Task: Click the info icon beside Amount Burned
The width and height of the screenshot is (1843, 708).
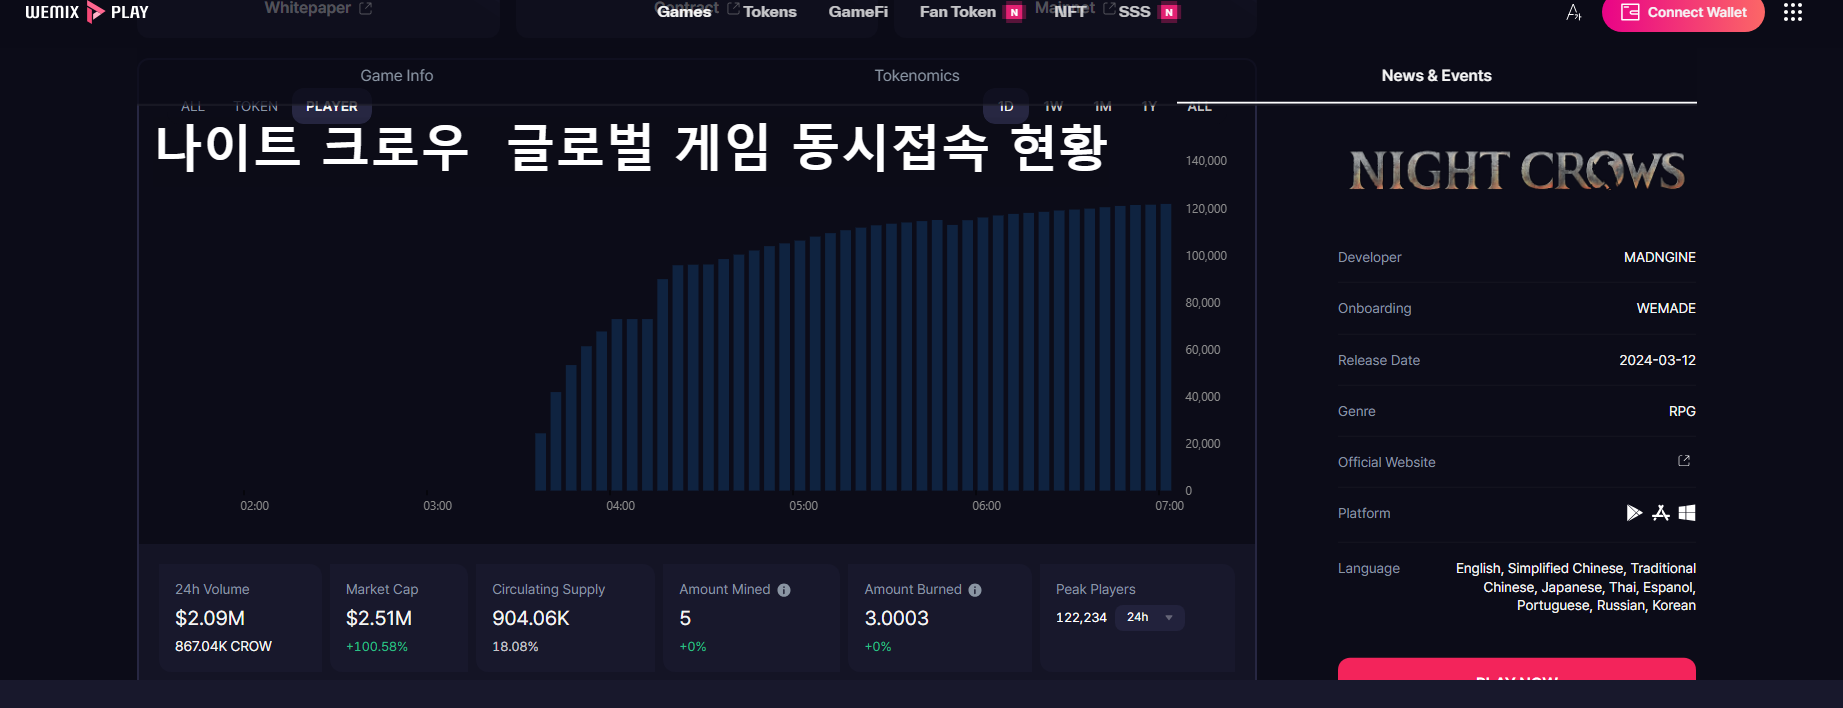Action: click(x=975, y=590)
